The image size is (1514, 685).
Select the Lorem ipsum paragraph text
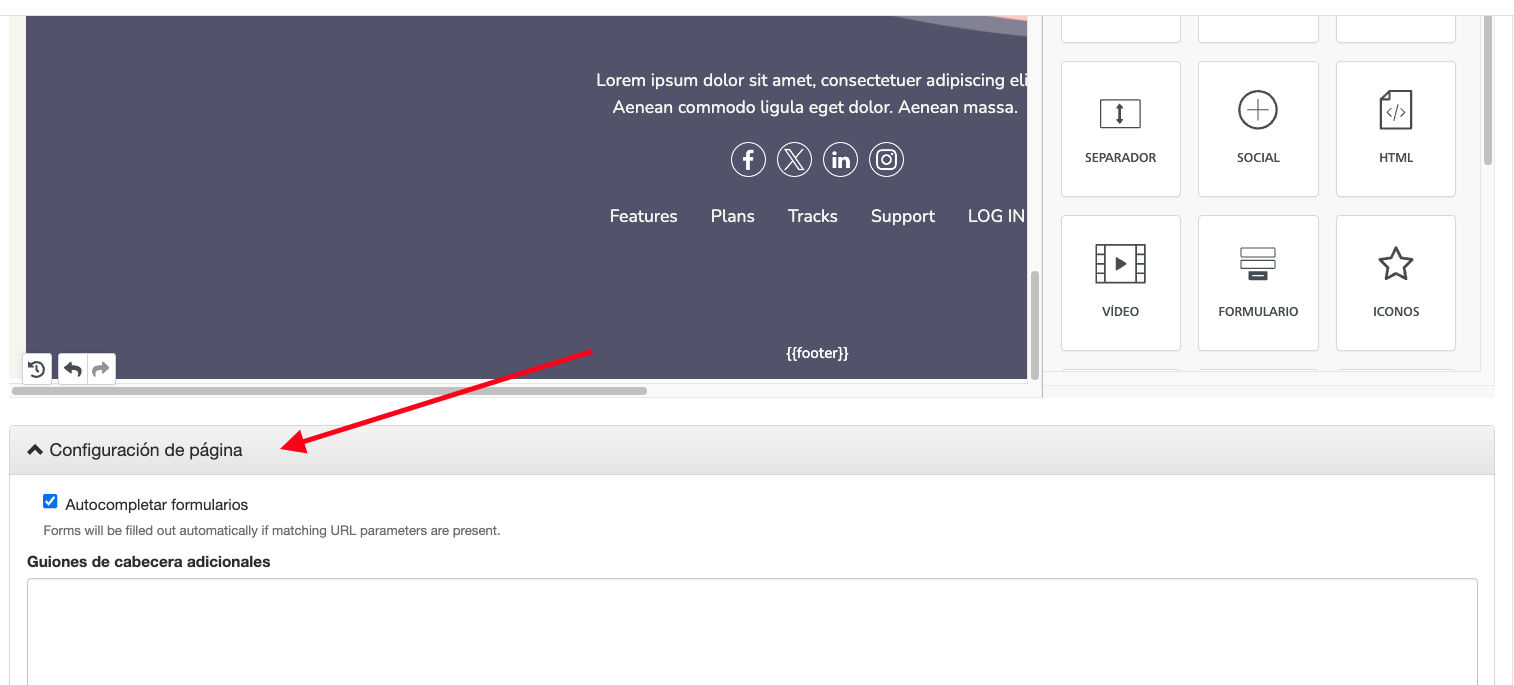pyautogui.click(x=812, y=94)
